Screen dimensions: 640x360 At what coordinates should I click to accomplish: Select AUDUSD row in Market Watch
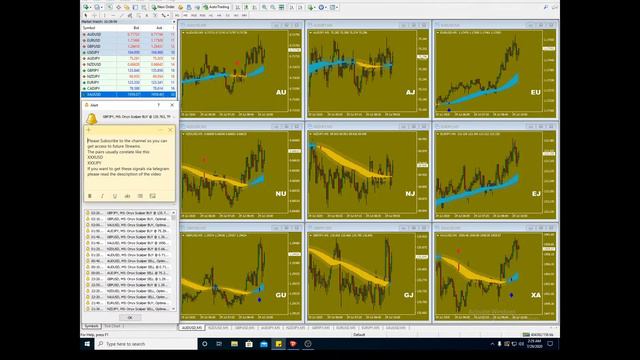129,34
